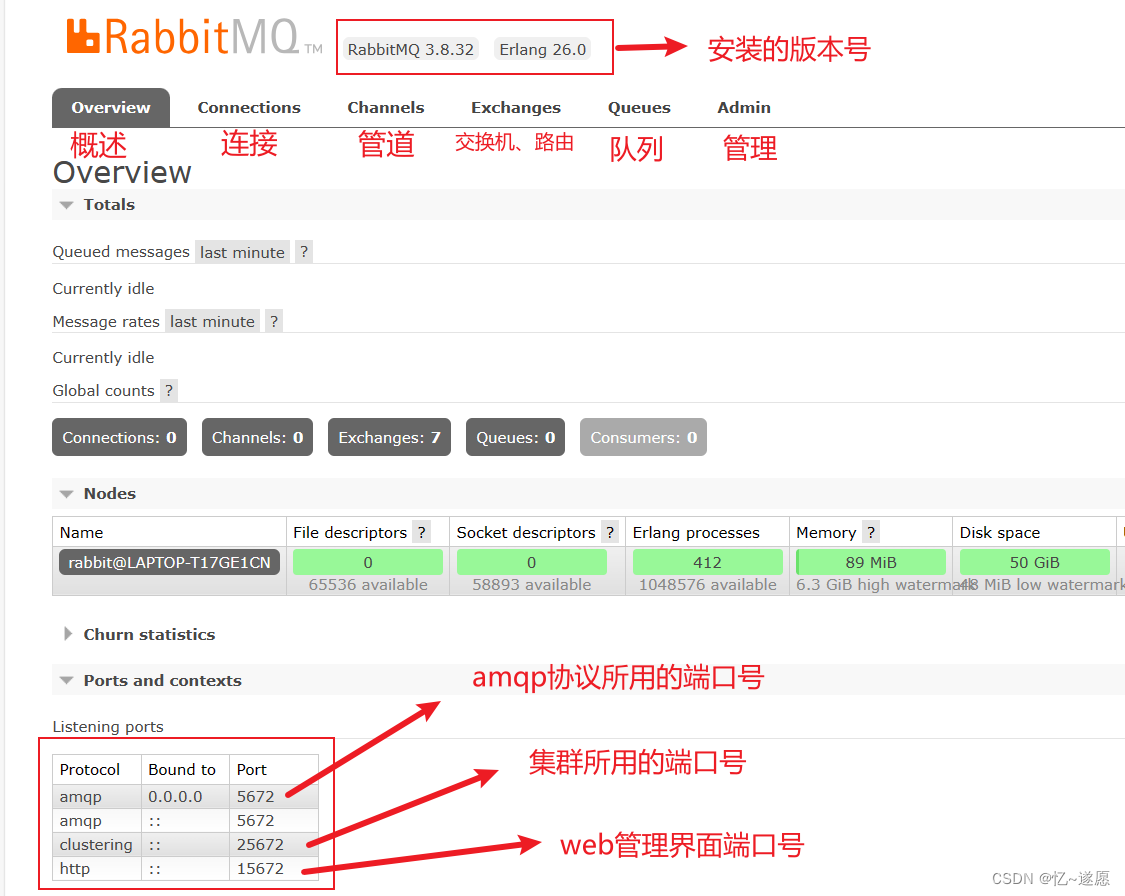
Task: Change Queued messages range from last minute
Action: pyautogui.click(x=243, y=253)
